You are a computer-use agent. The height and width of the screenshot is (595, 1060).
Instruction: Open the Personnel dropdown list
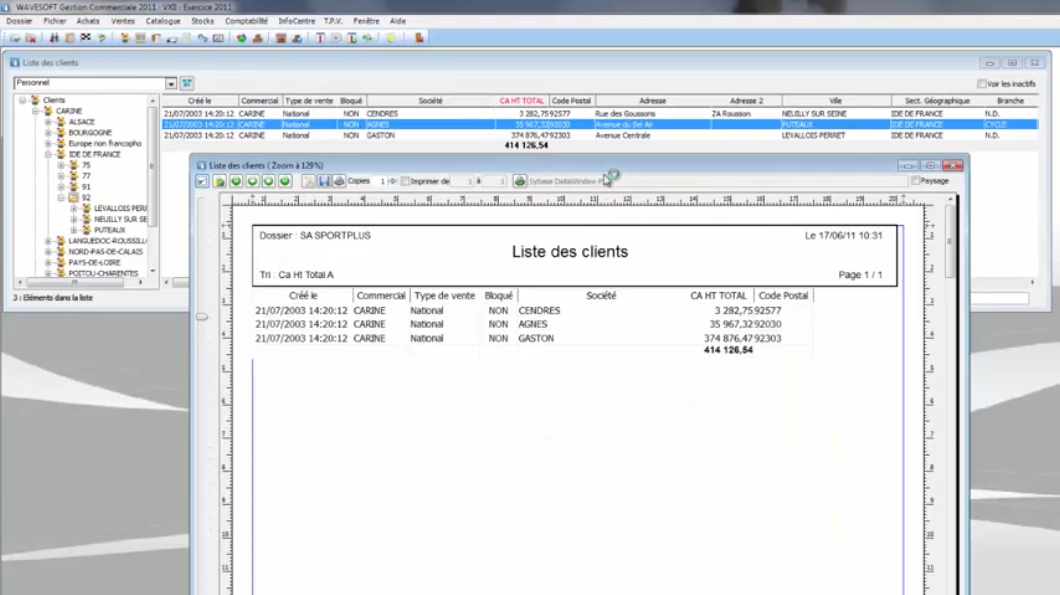pyautogui.click(x=171, y=83)
